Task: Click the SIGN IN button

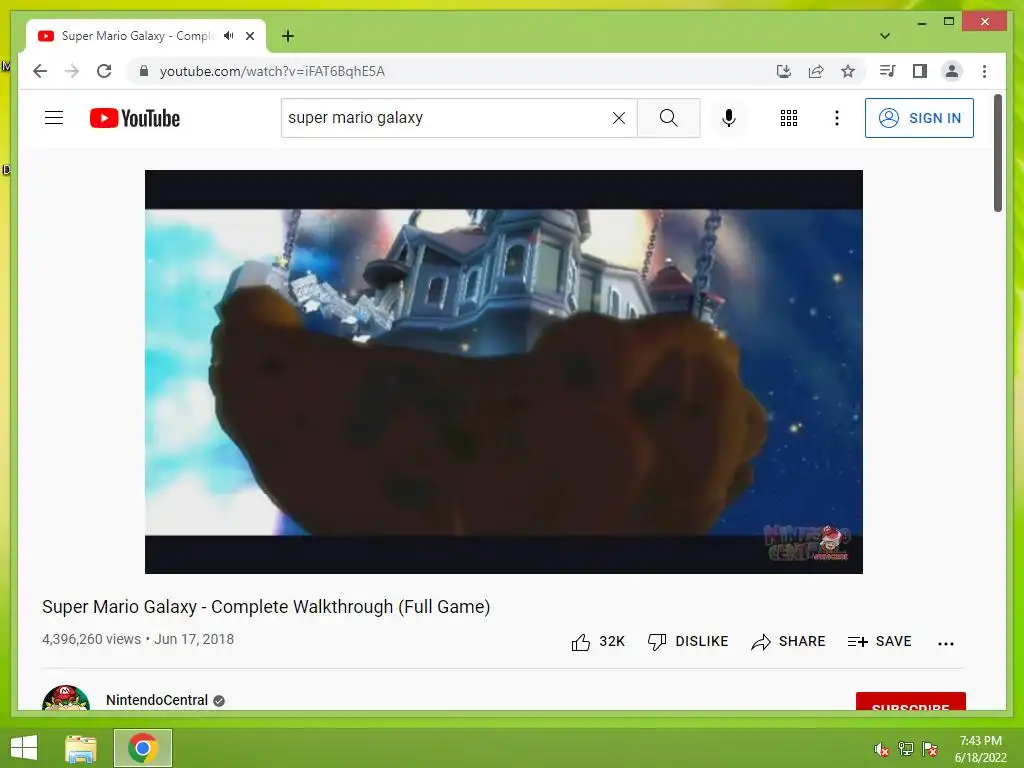Action: 919,118
